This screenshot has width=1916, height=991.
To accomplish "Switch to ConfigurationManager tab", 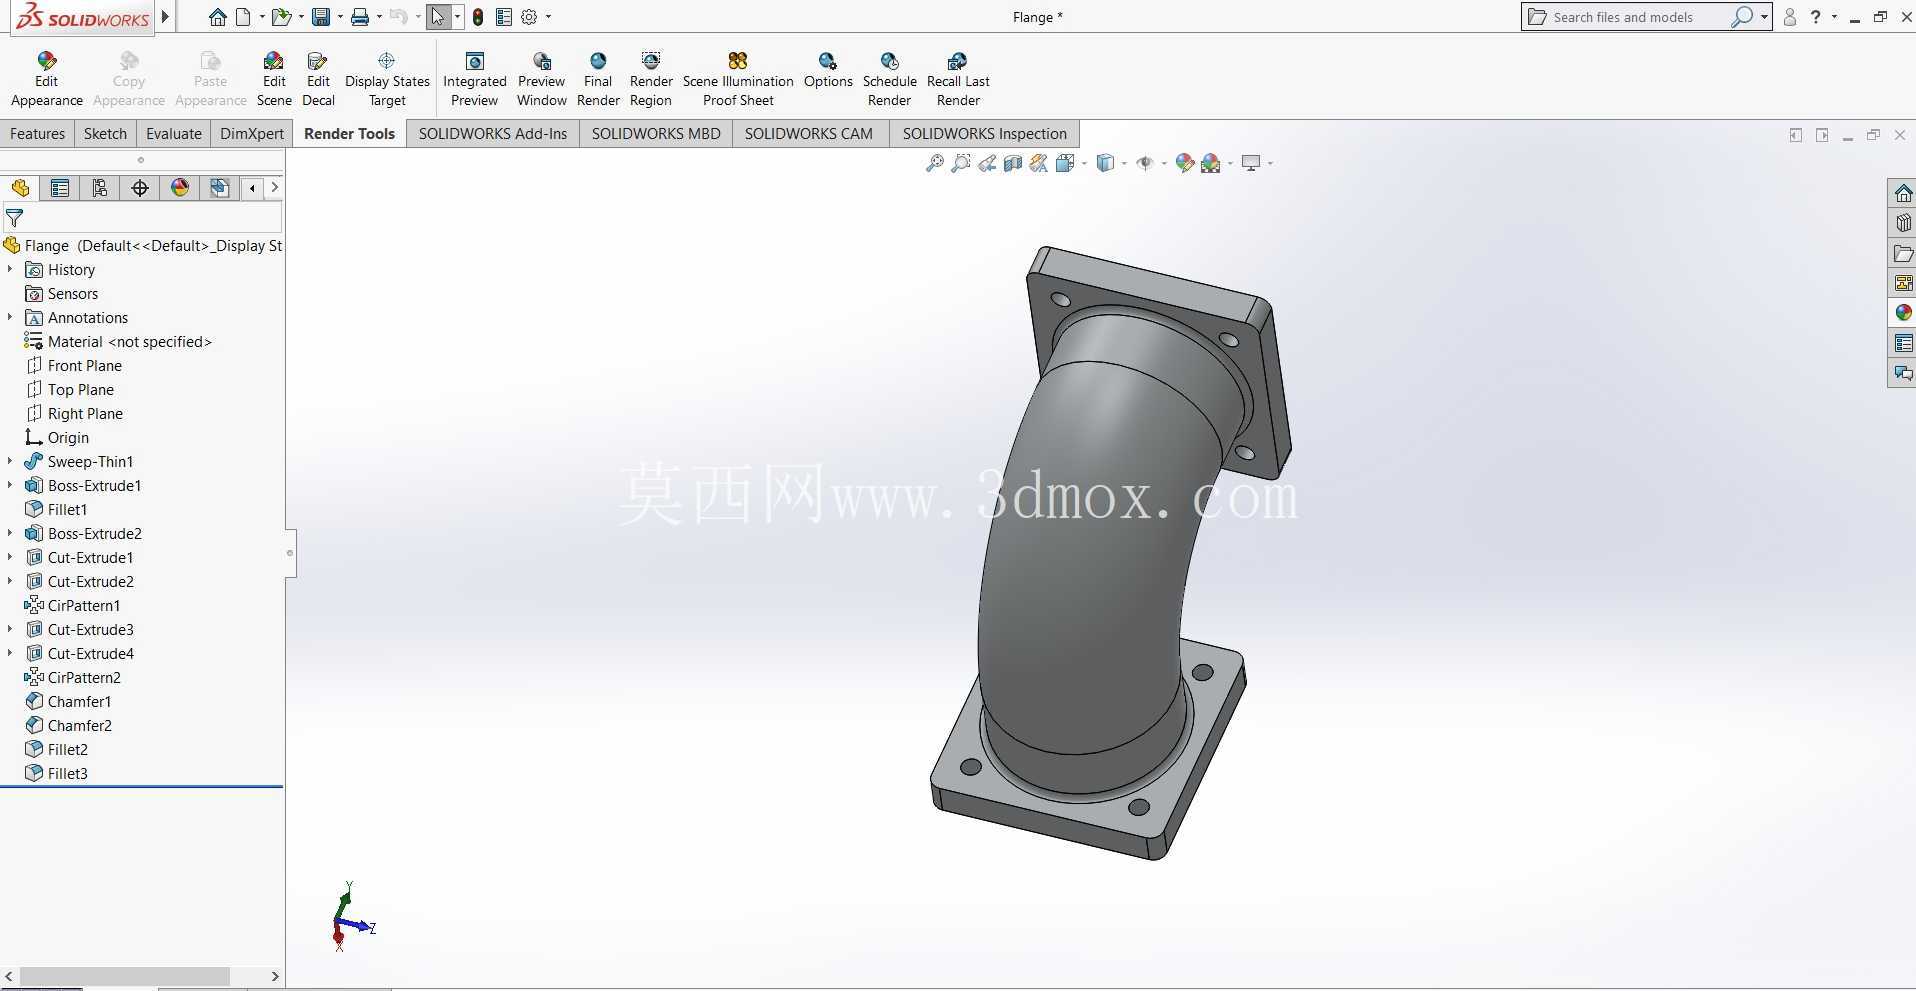I will (x=100, y=188).
